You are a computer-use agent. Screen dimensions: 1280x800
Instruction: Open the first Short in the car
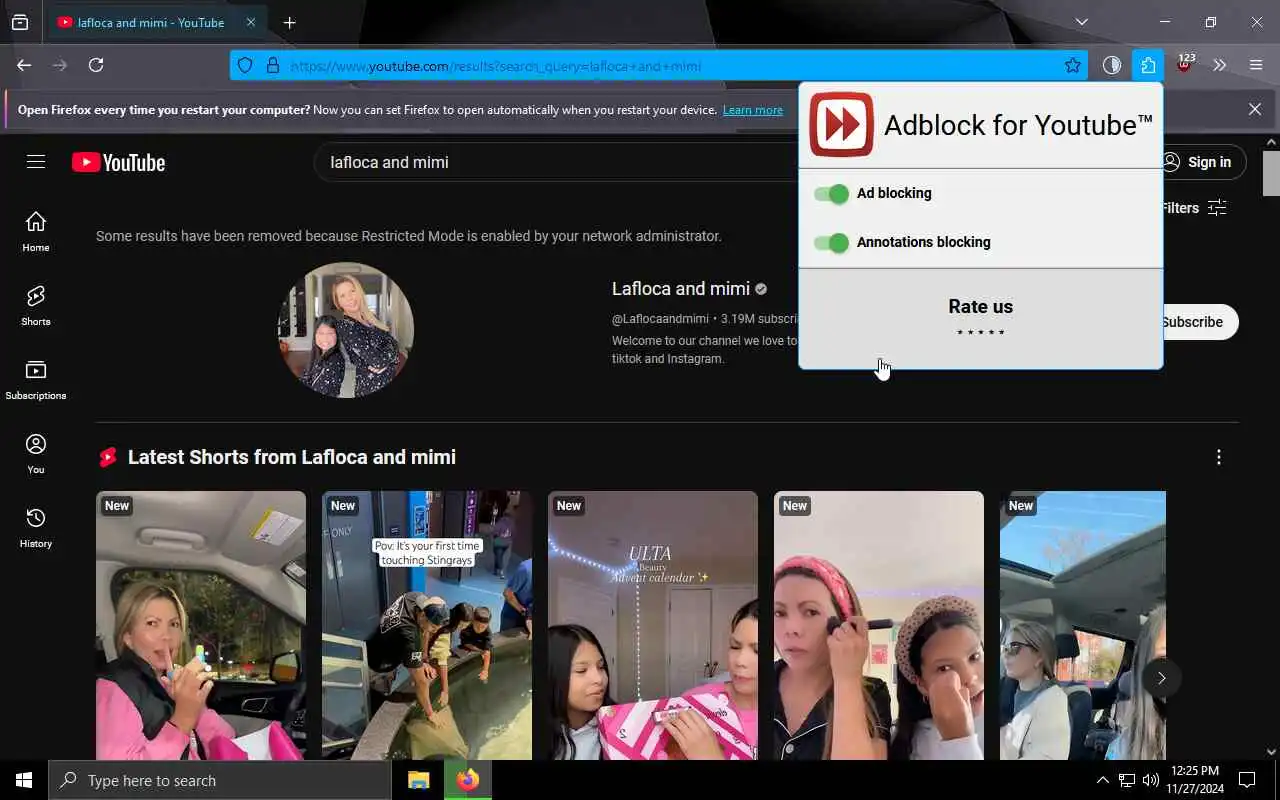(201, 625)
